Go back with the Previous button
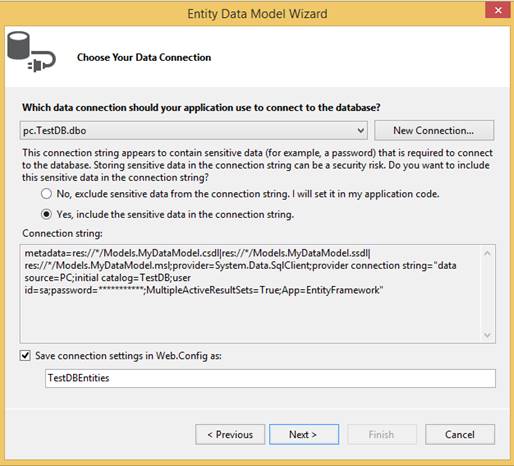The height and width of the screenshot is (466, 514). (230, 434)
